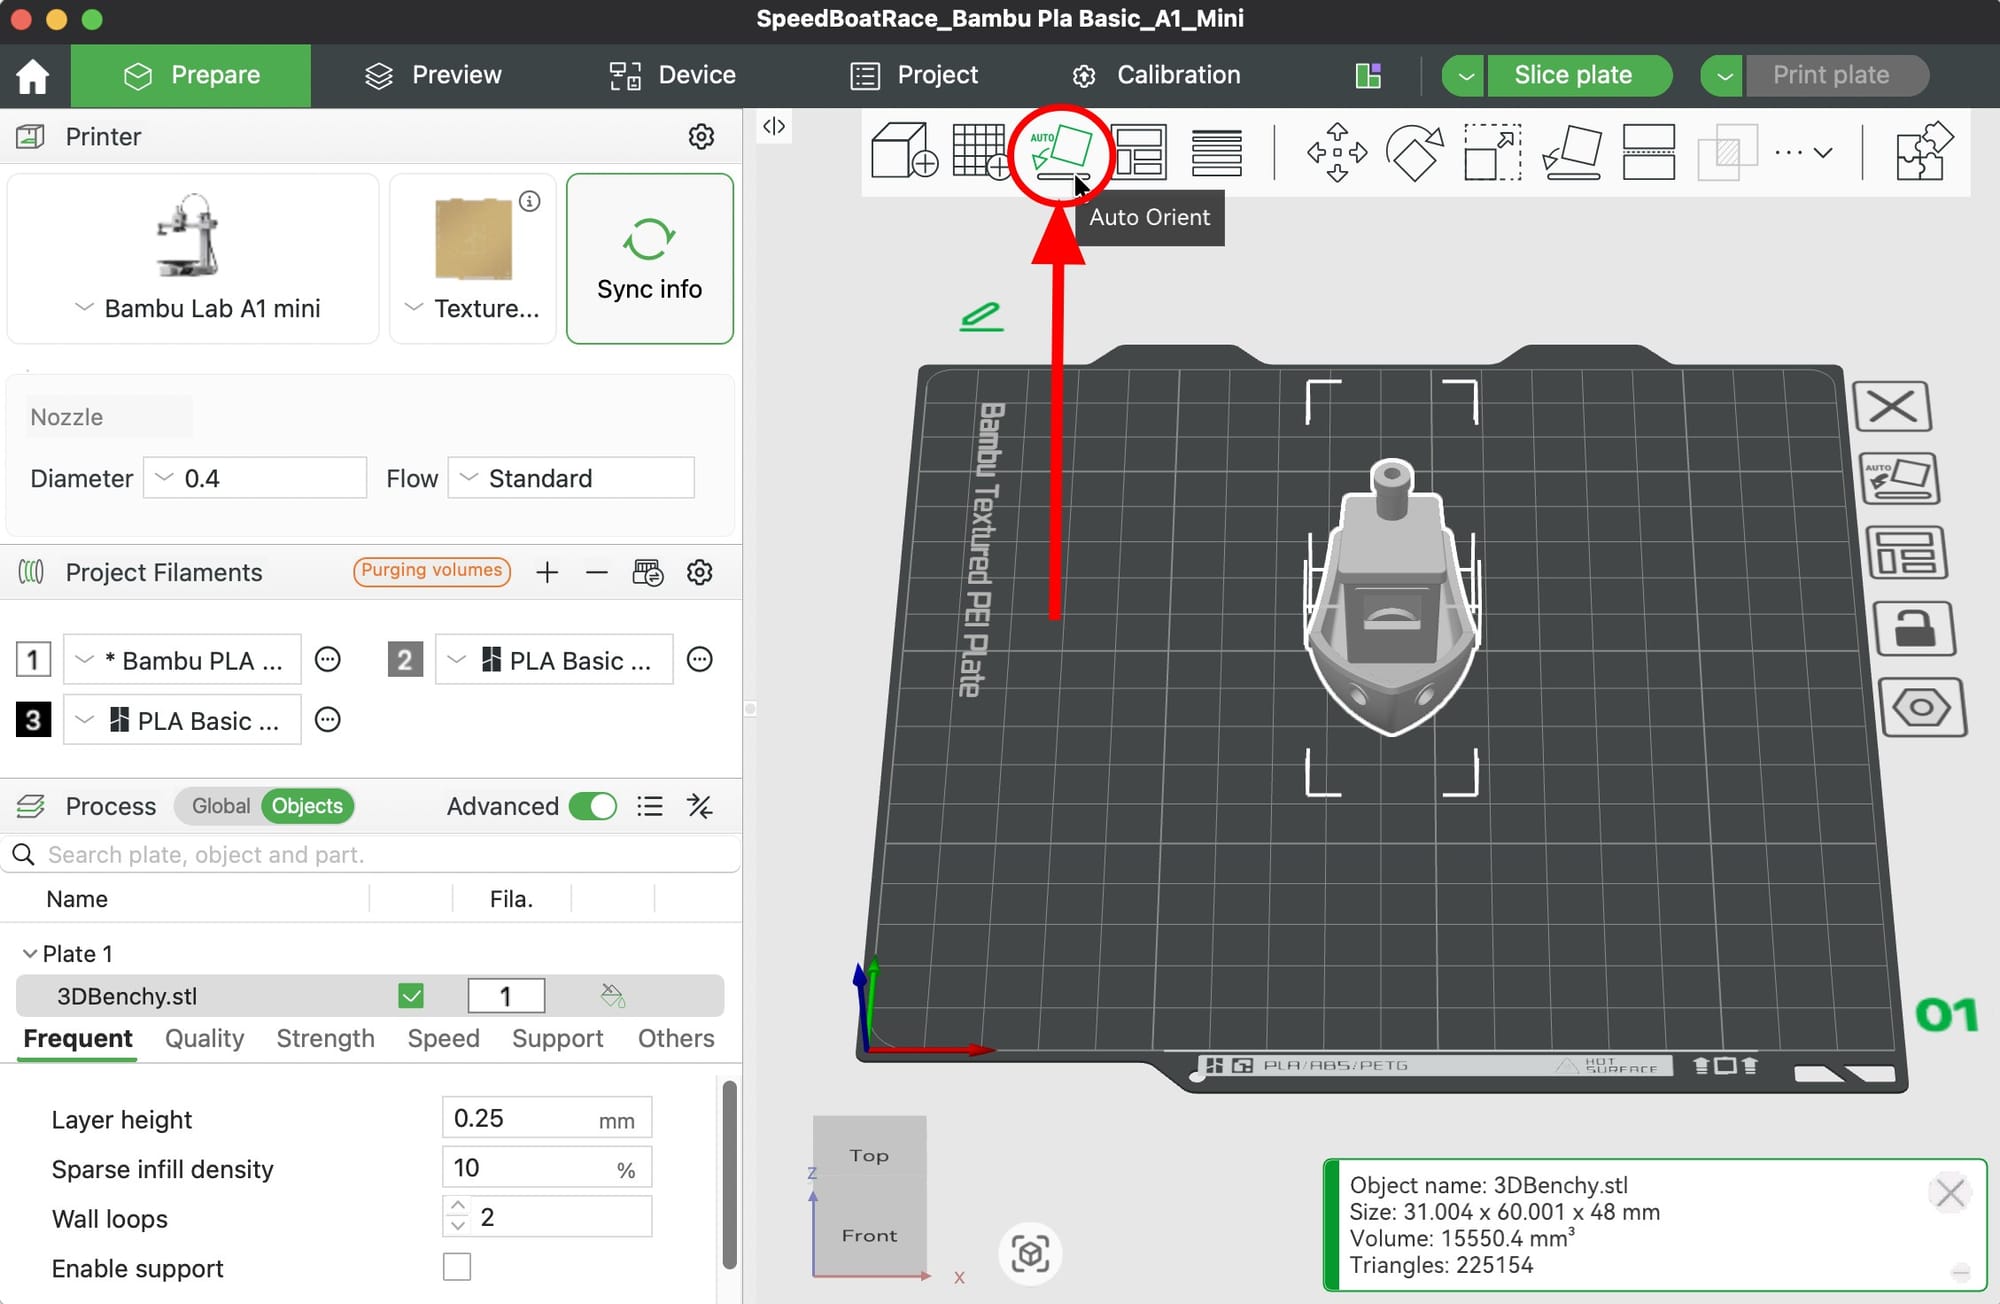Open the Assembly View puzzle icon
Viewport: 2000px width, 1304px height.
coord(1923,152)
